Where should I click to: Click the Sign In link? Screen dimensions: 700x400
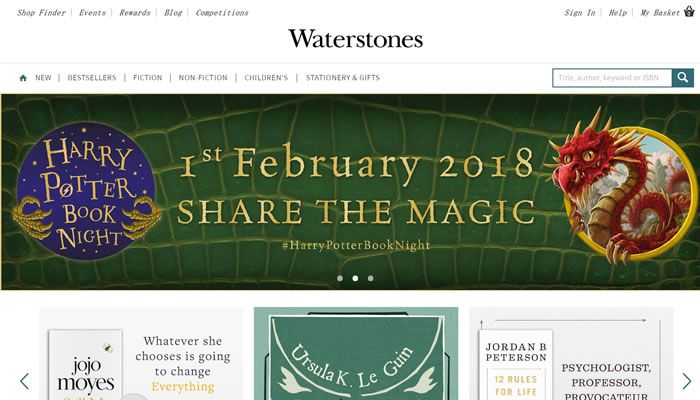pyautogui.click(x=580, y=12)
